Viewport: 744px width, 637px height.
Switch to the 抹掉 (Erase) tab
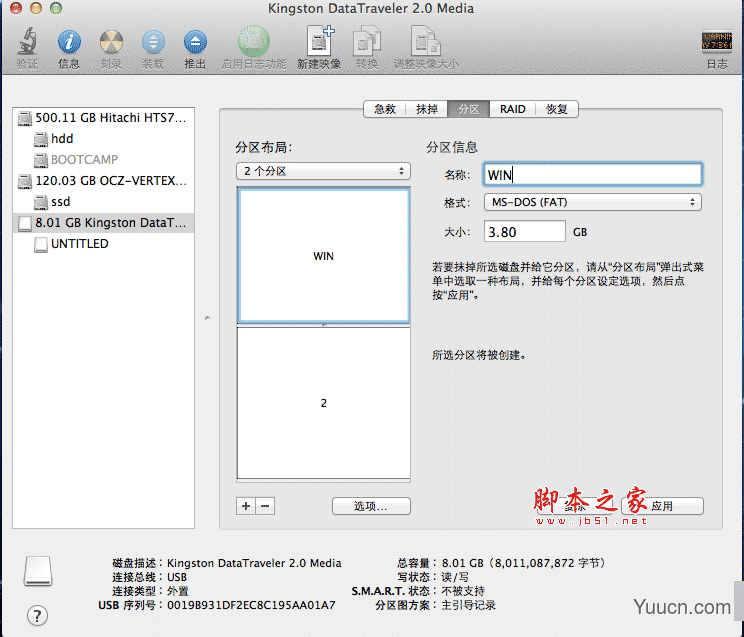(x=427, y=109)
